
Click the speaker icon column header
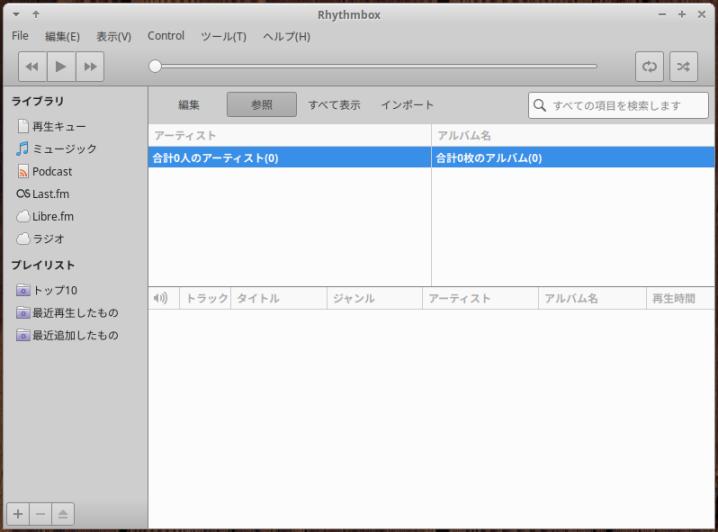click(164, 299)
